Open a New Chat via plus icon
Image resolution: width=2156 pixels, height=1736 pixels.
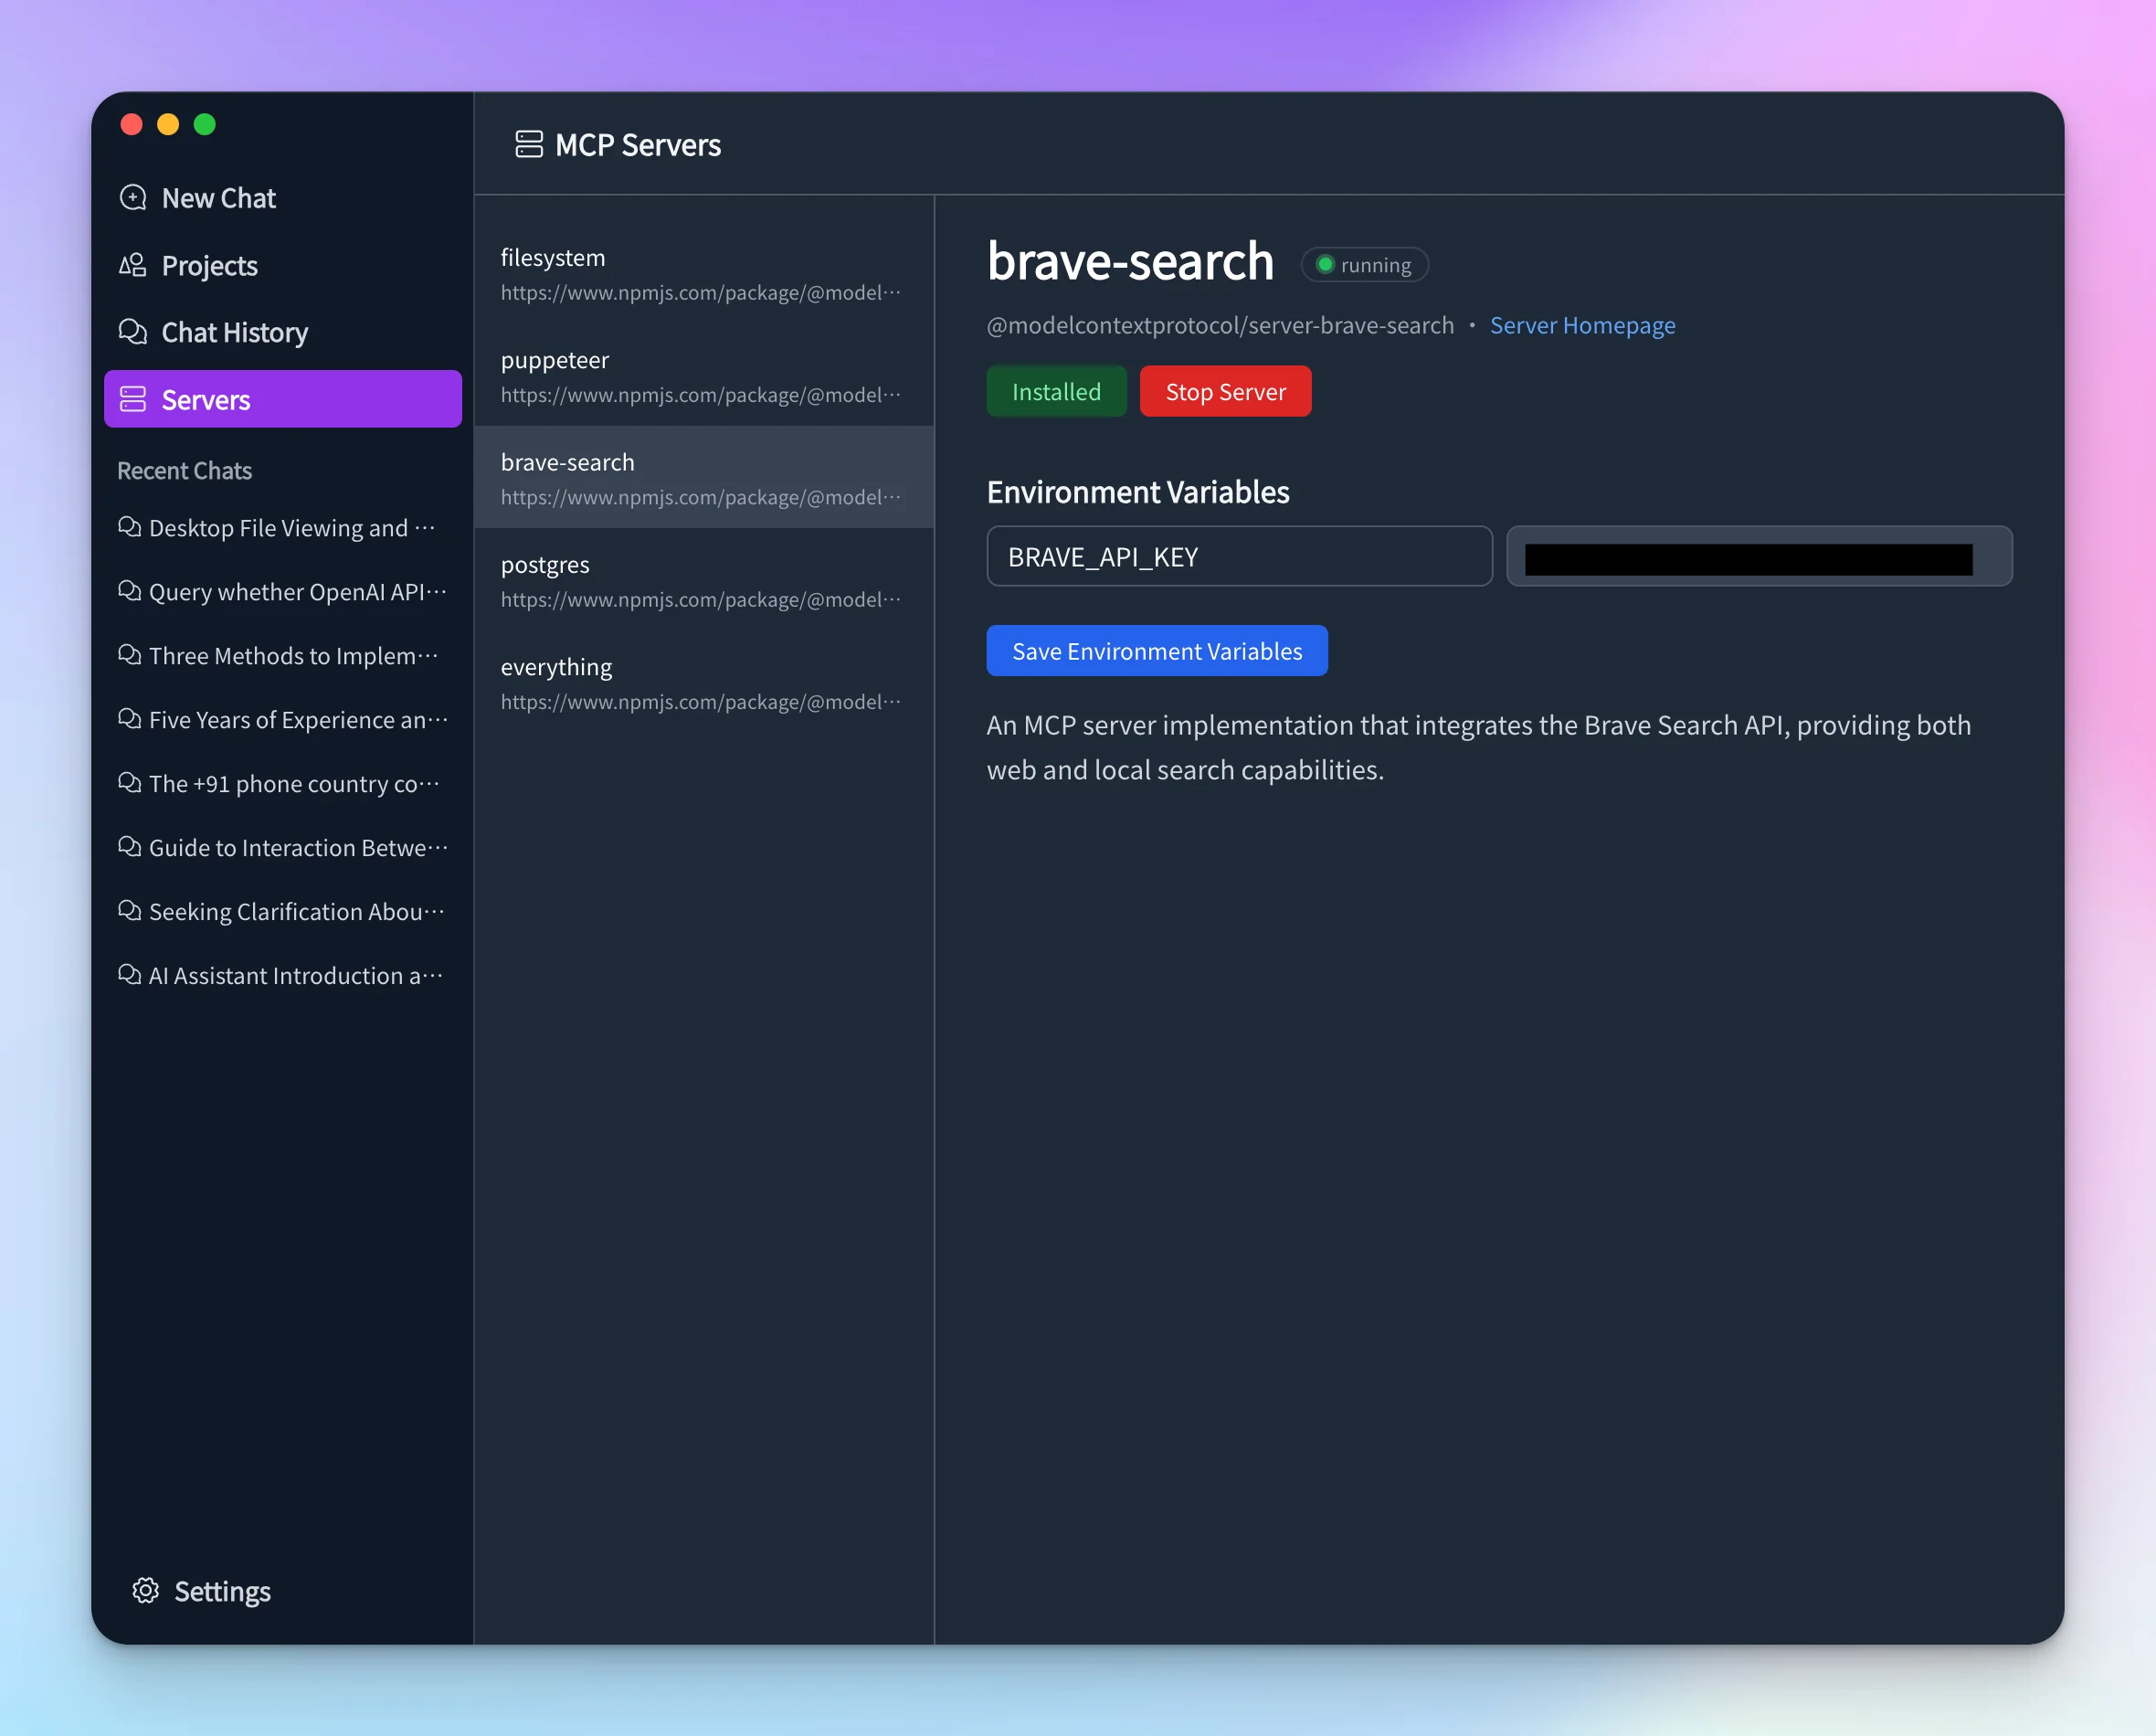point(133,197)
